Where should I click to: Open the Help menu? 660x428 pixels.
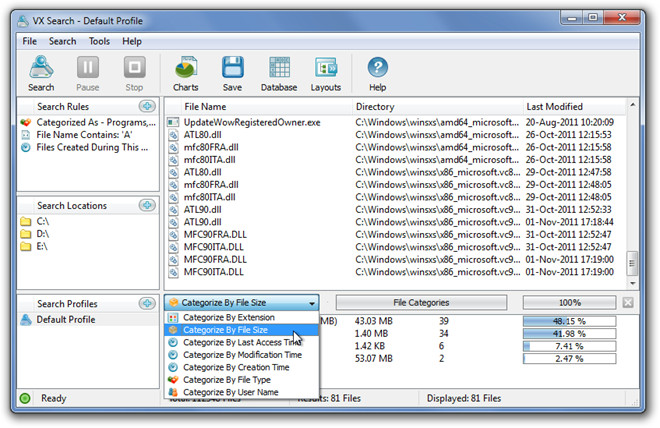(x=132, y=41)
